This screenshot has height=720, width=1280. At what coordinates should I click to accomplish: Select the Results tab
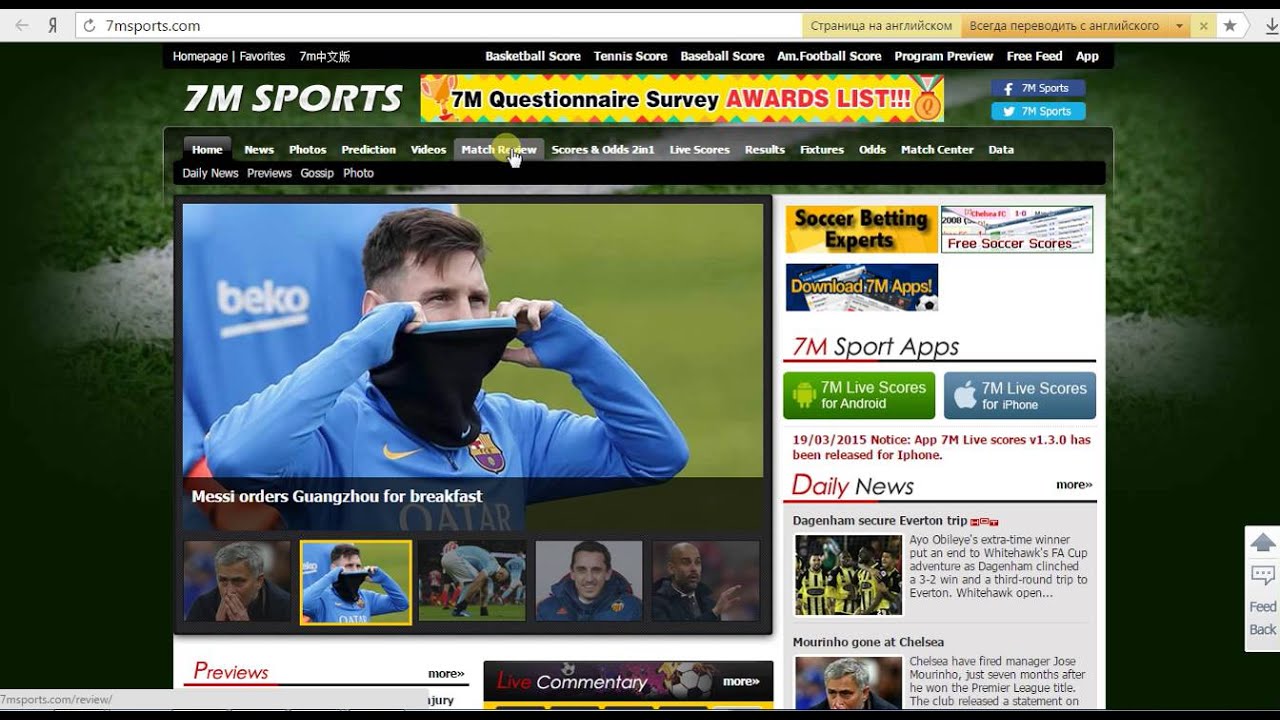tap(765, 149)
